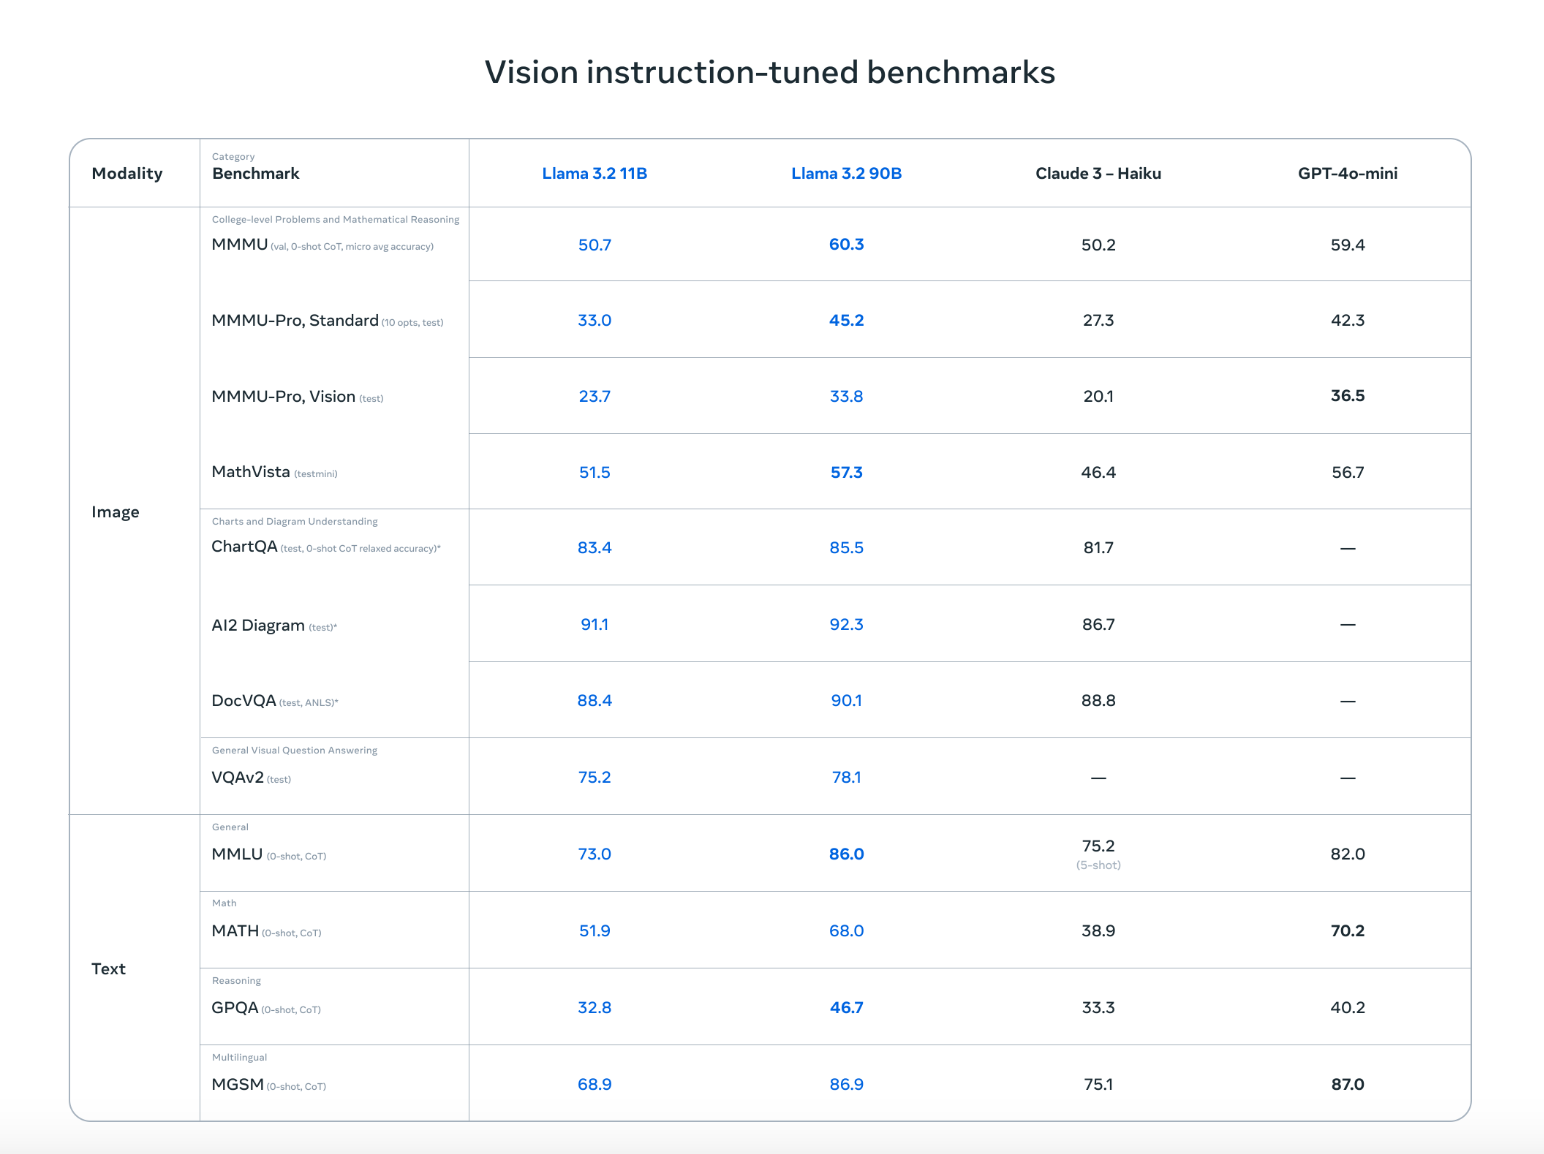Click the MathVista score 57.3
1544x1154 pixels.
point(846,472)
